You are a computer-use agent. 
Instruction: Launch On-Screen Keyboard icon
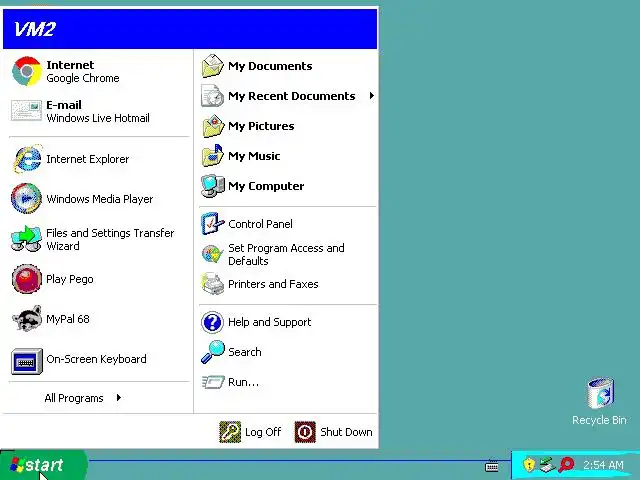27,361
